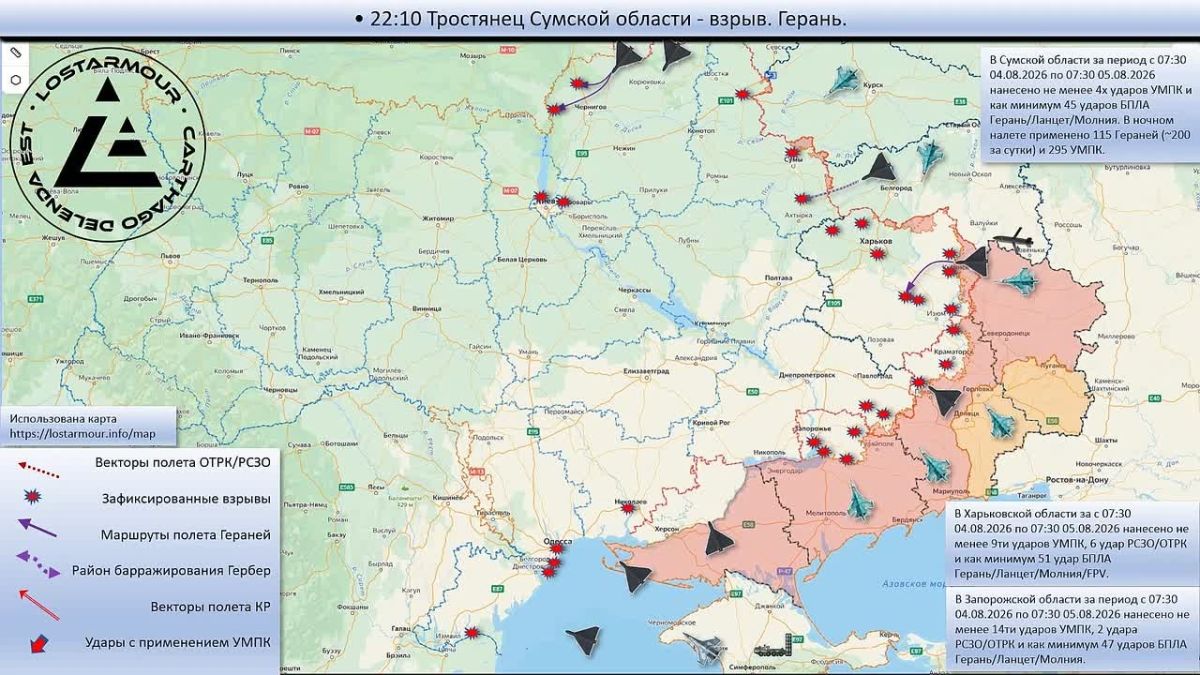Click the recorded explosions legend icon
Image resolution: width=1200 pixels, height=675 pixels.
[x=34, y=498]
